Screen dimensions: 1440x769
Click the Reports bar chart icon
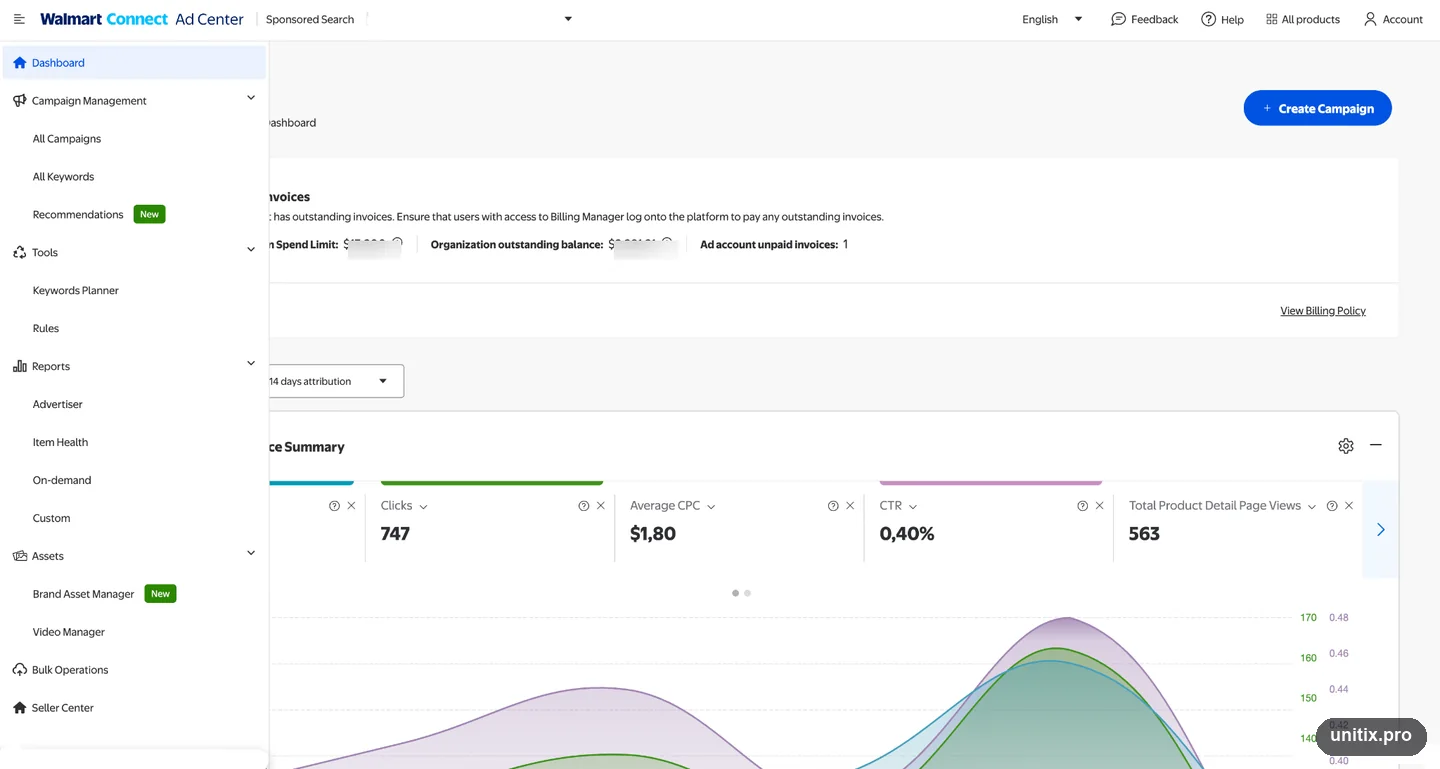[19, 366]
